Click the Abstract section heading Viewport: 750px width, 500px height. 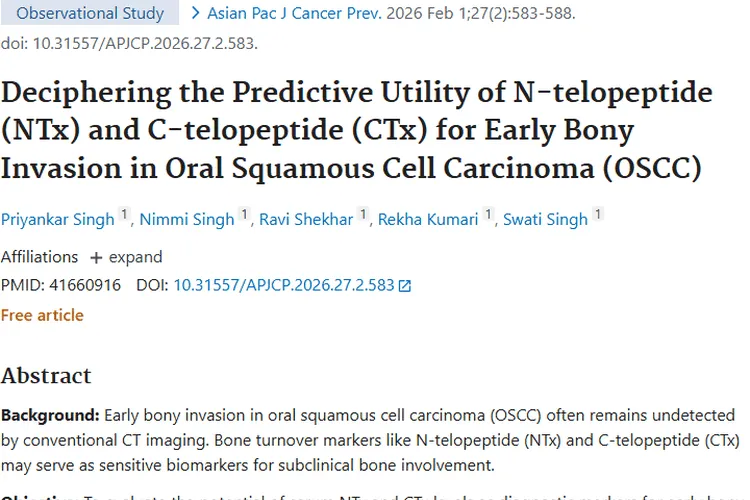click(46, 376)
